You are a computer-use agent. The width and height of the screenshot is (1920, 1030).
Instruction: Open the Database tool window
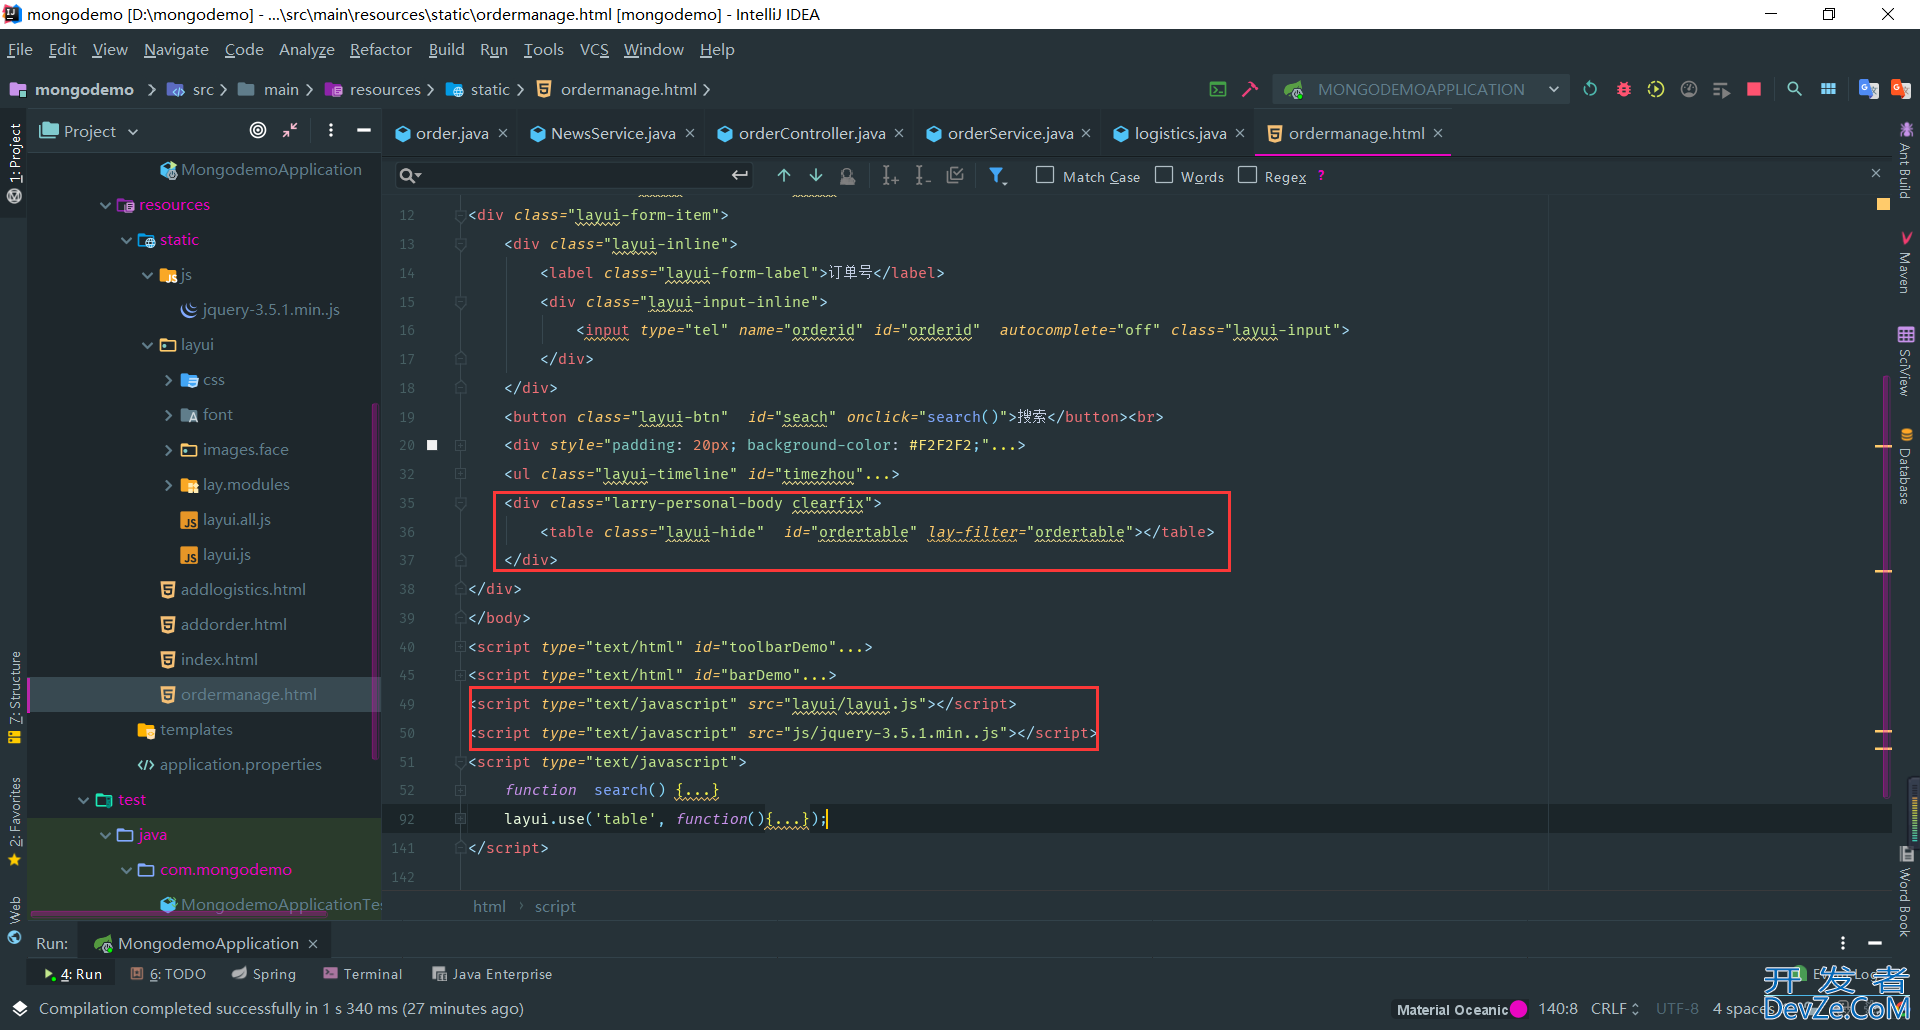click(1905, 466)
